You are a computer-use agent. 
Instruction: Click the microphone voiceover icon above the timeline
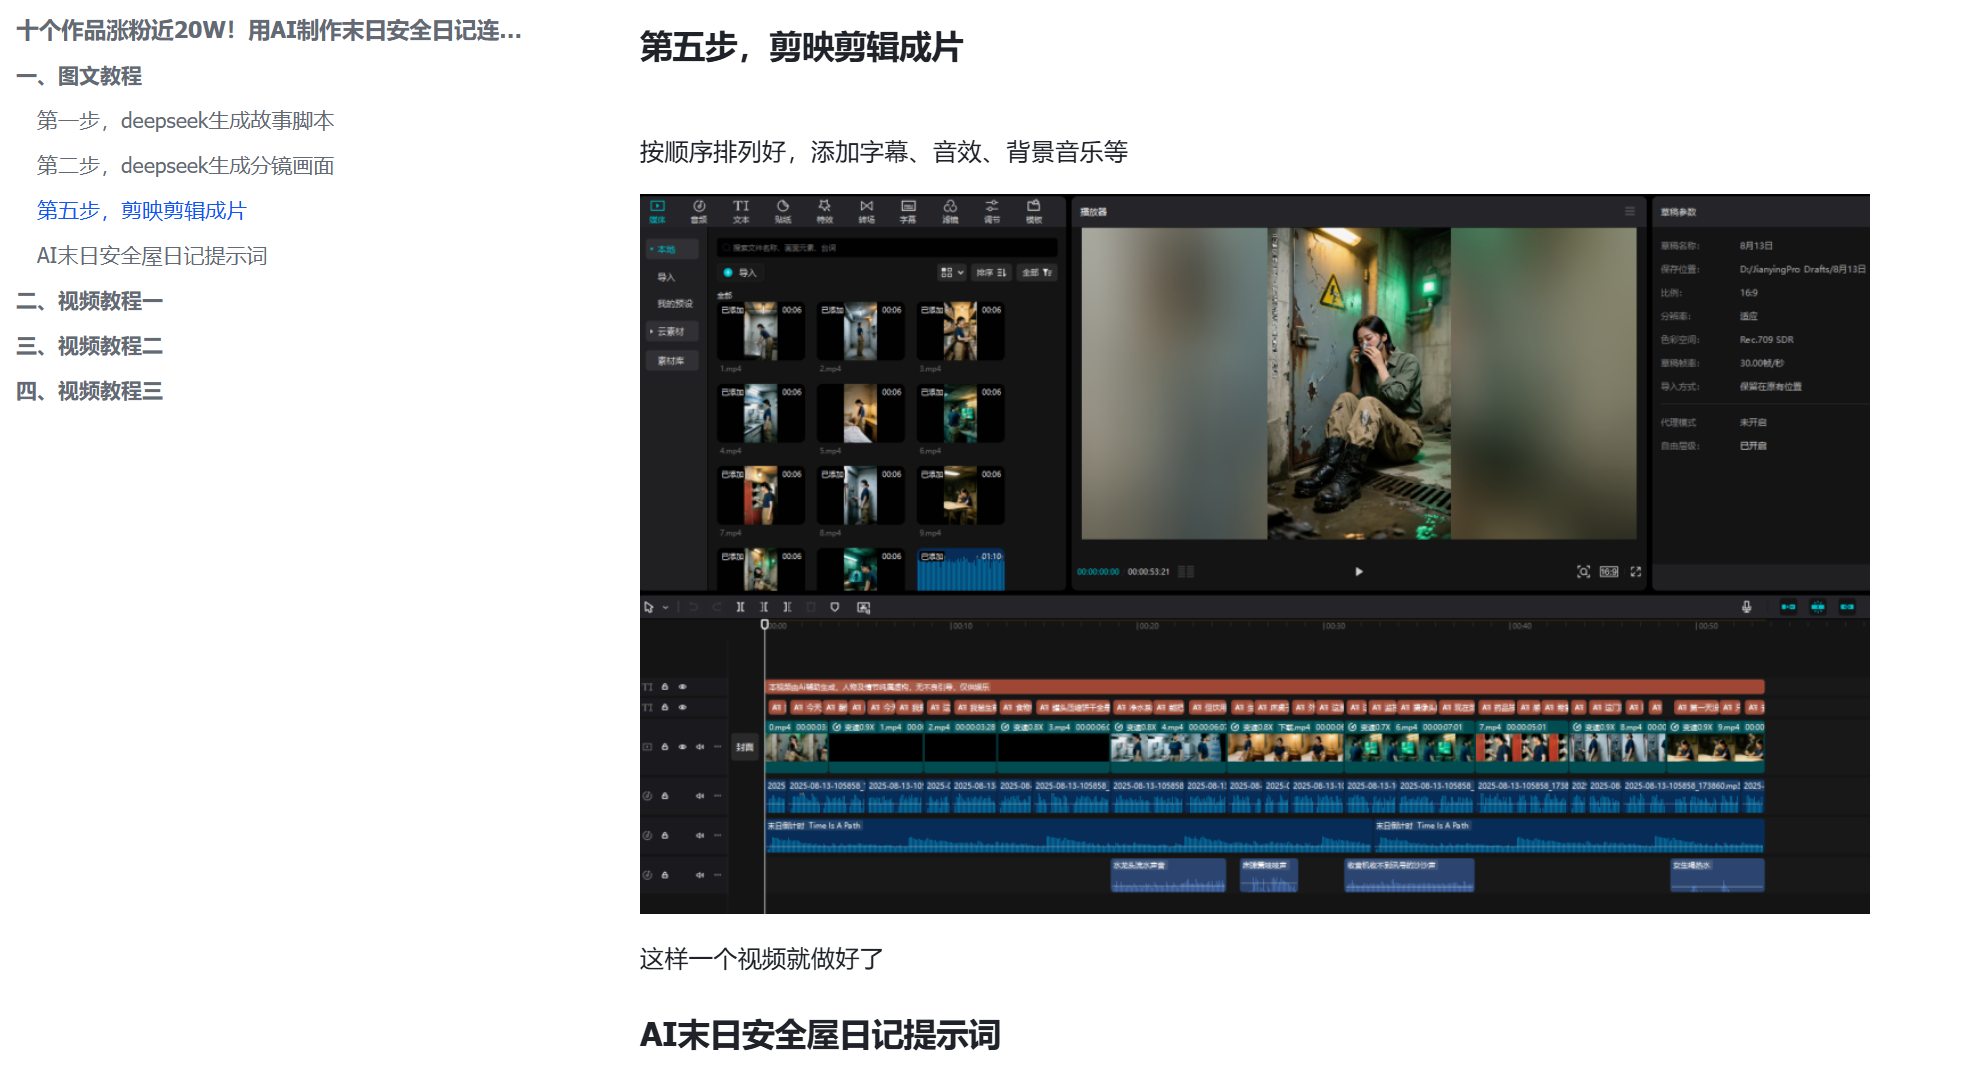point(1747,606)
